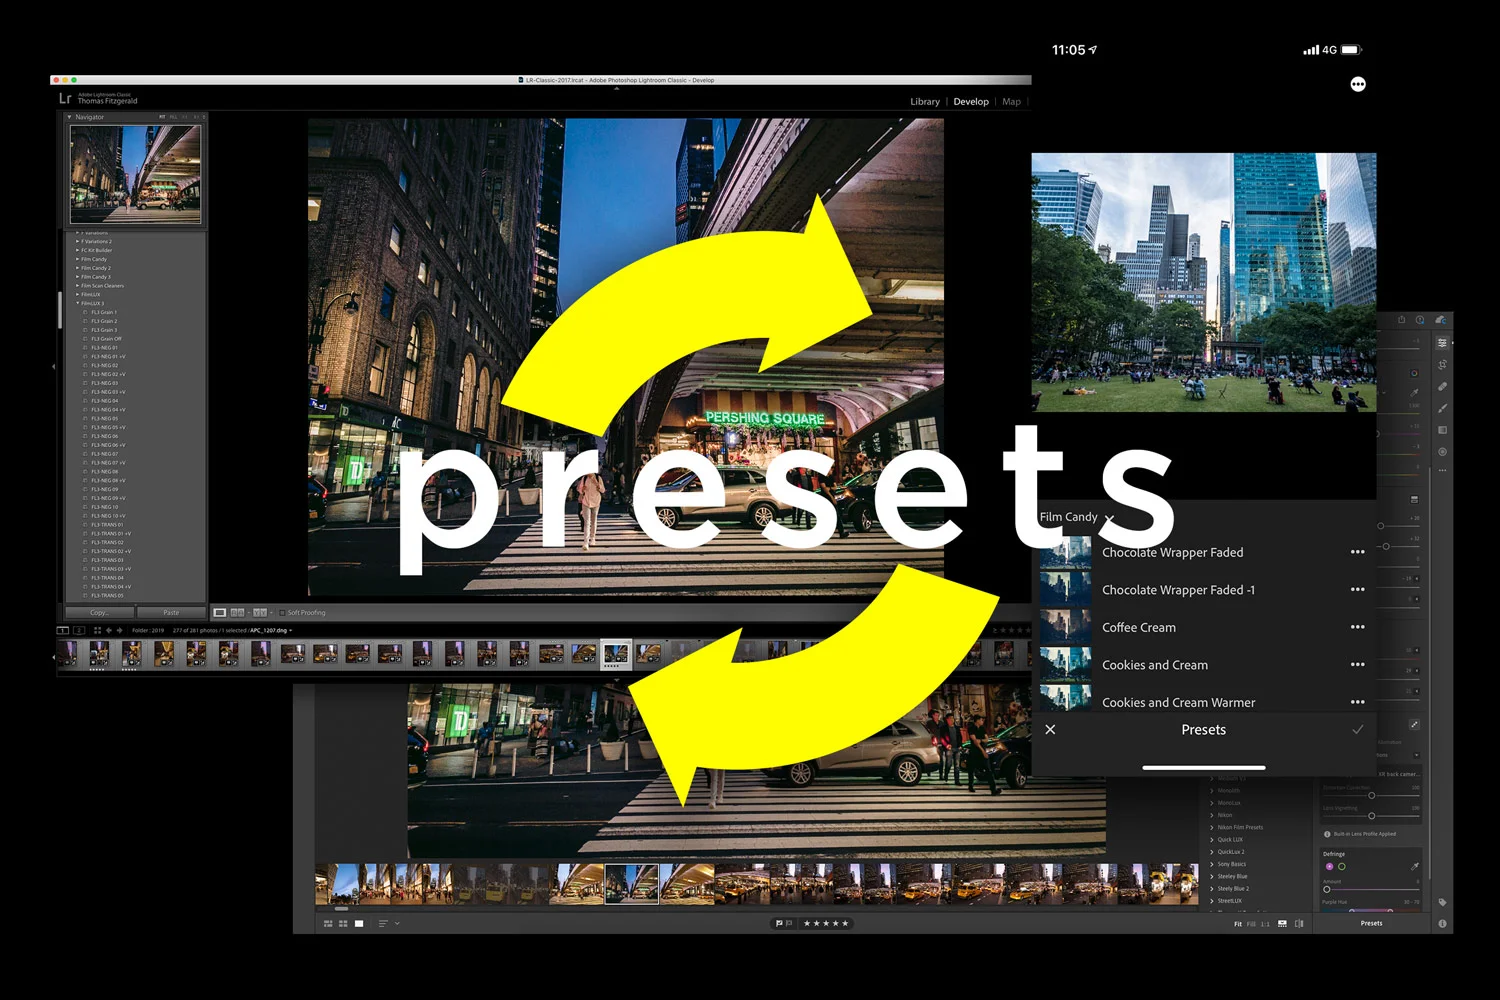Switch to the Library module

(x=925, y=102)
